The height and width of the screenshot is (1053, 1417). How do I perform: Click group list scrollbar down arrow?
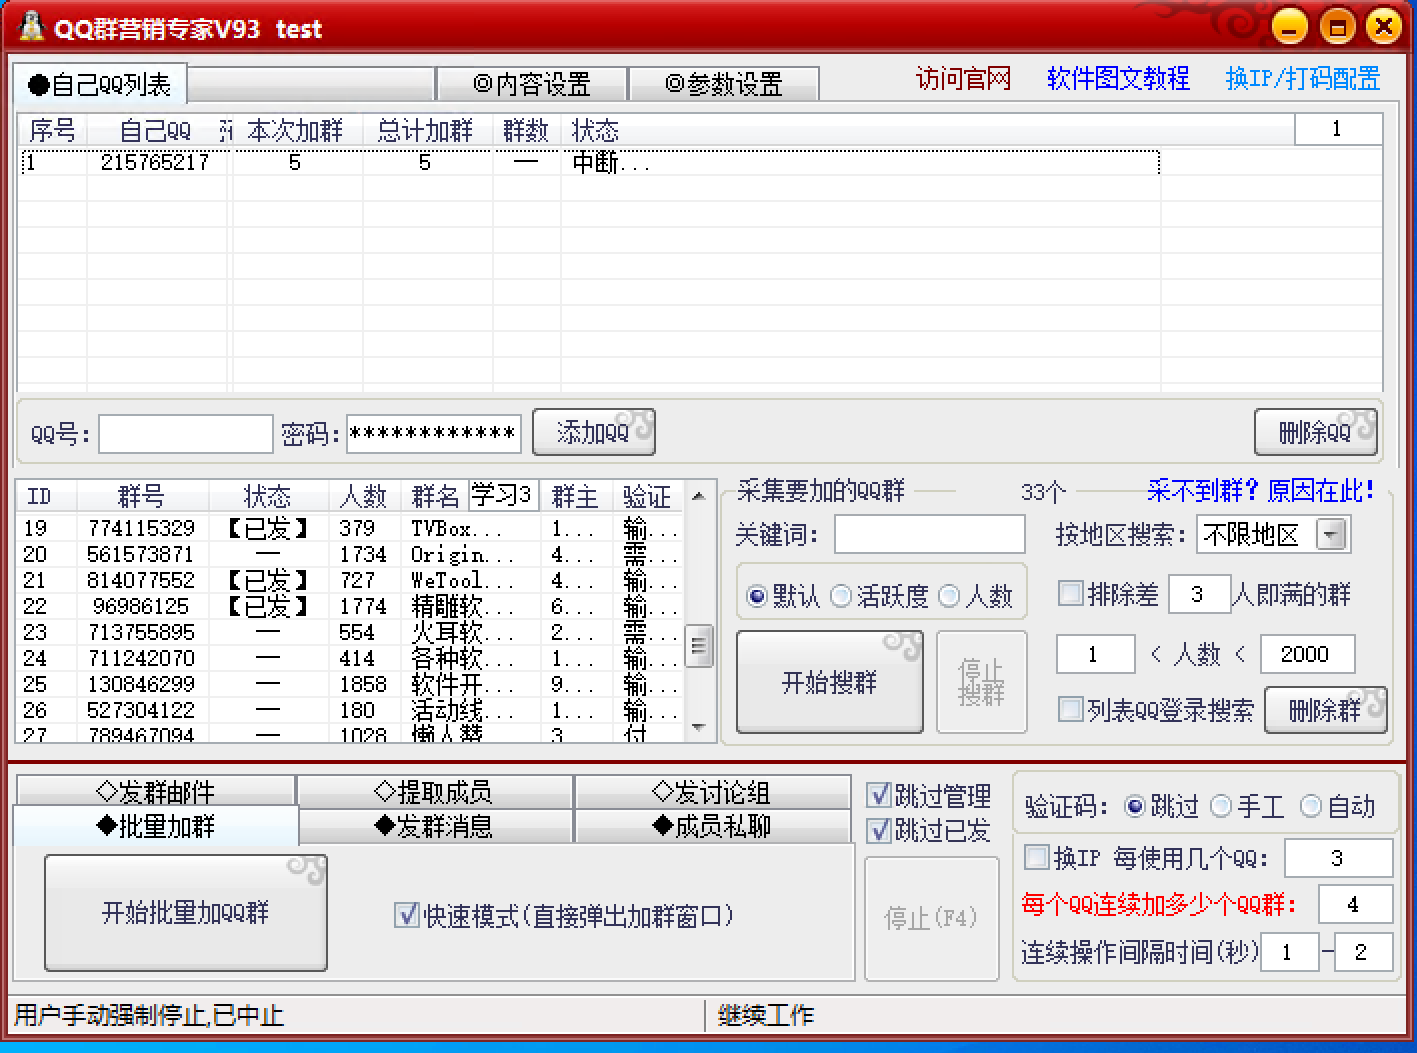pos(699,727)
